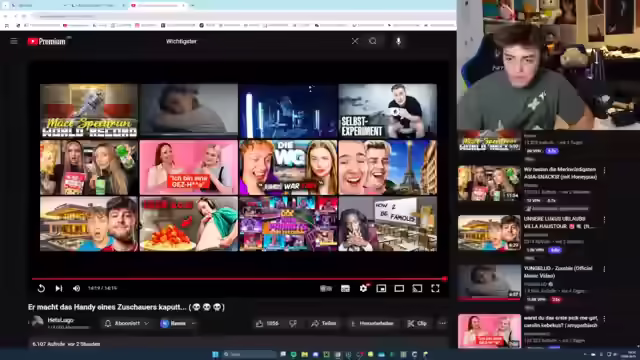
Task: Open the player settings gear
Action: pos(363,288)
